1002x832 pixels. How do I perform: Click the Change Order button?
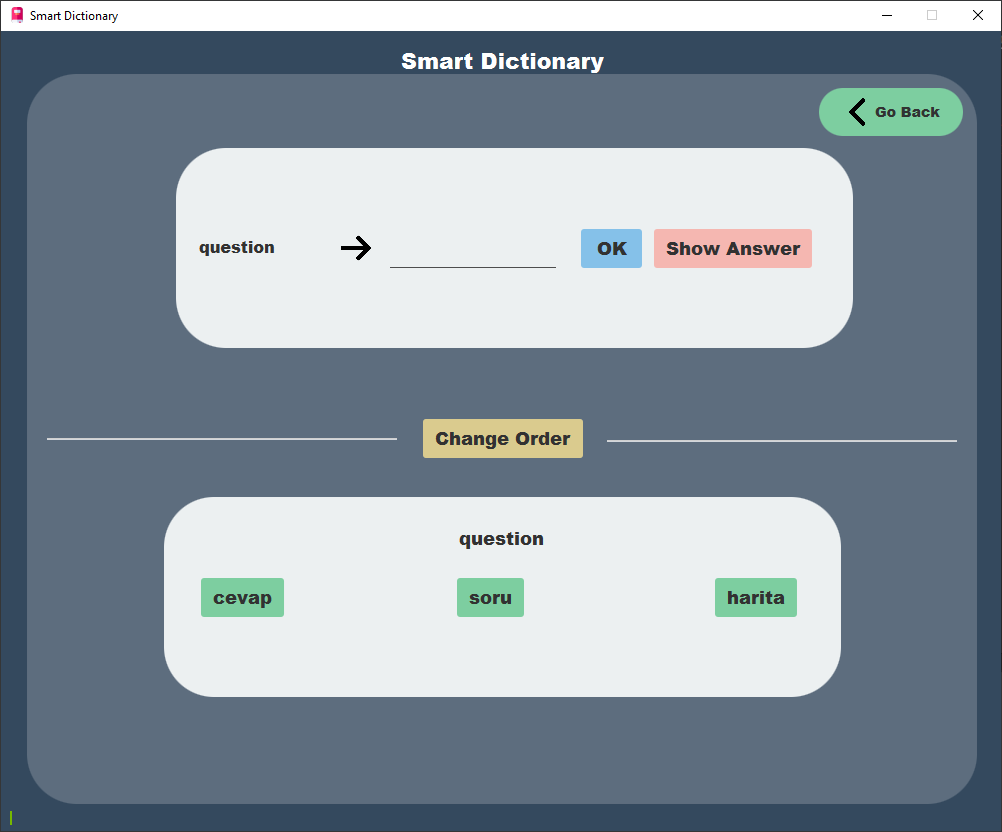(x=502, y=438)
